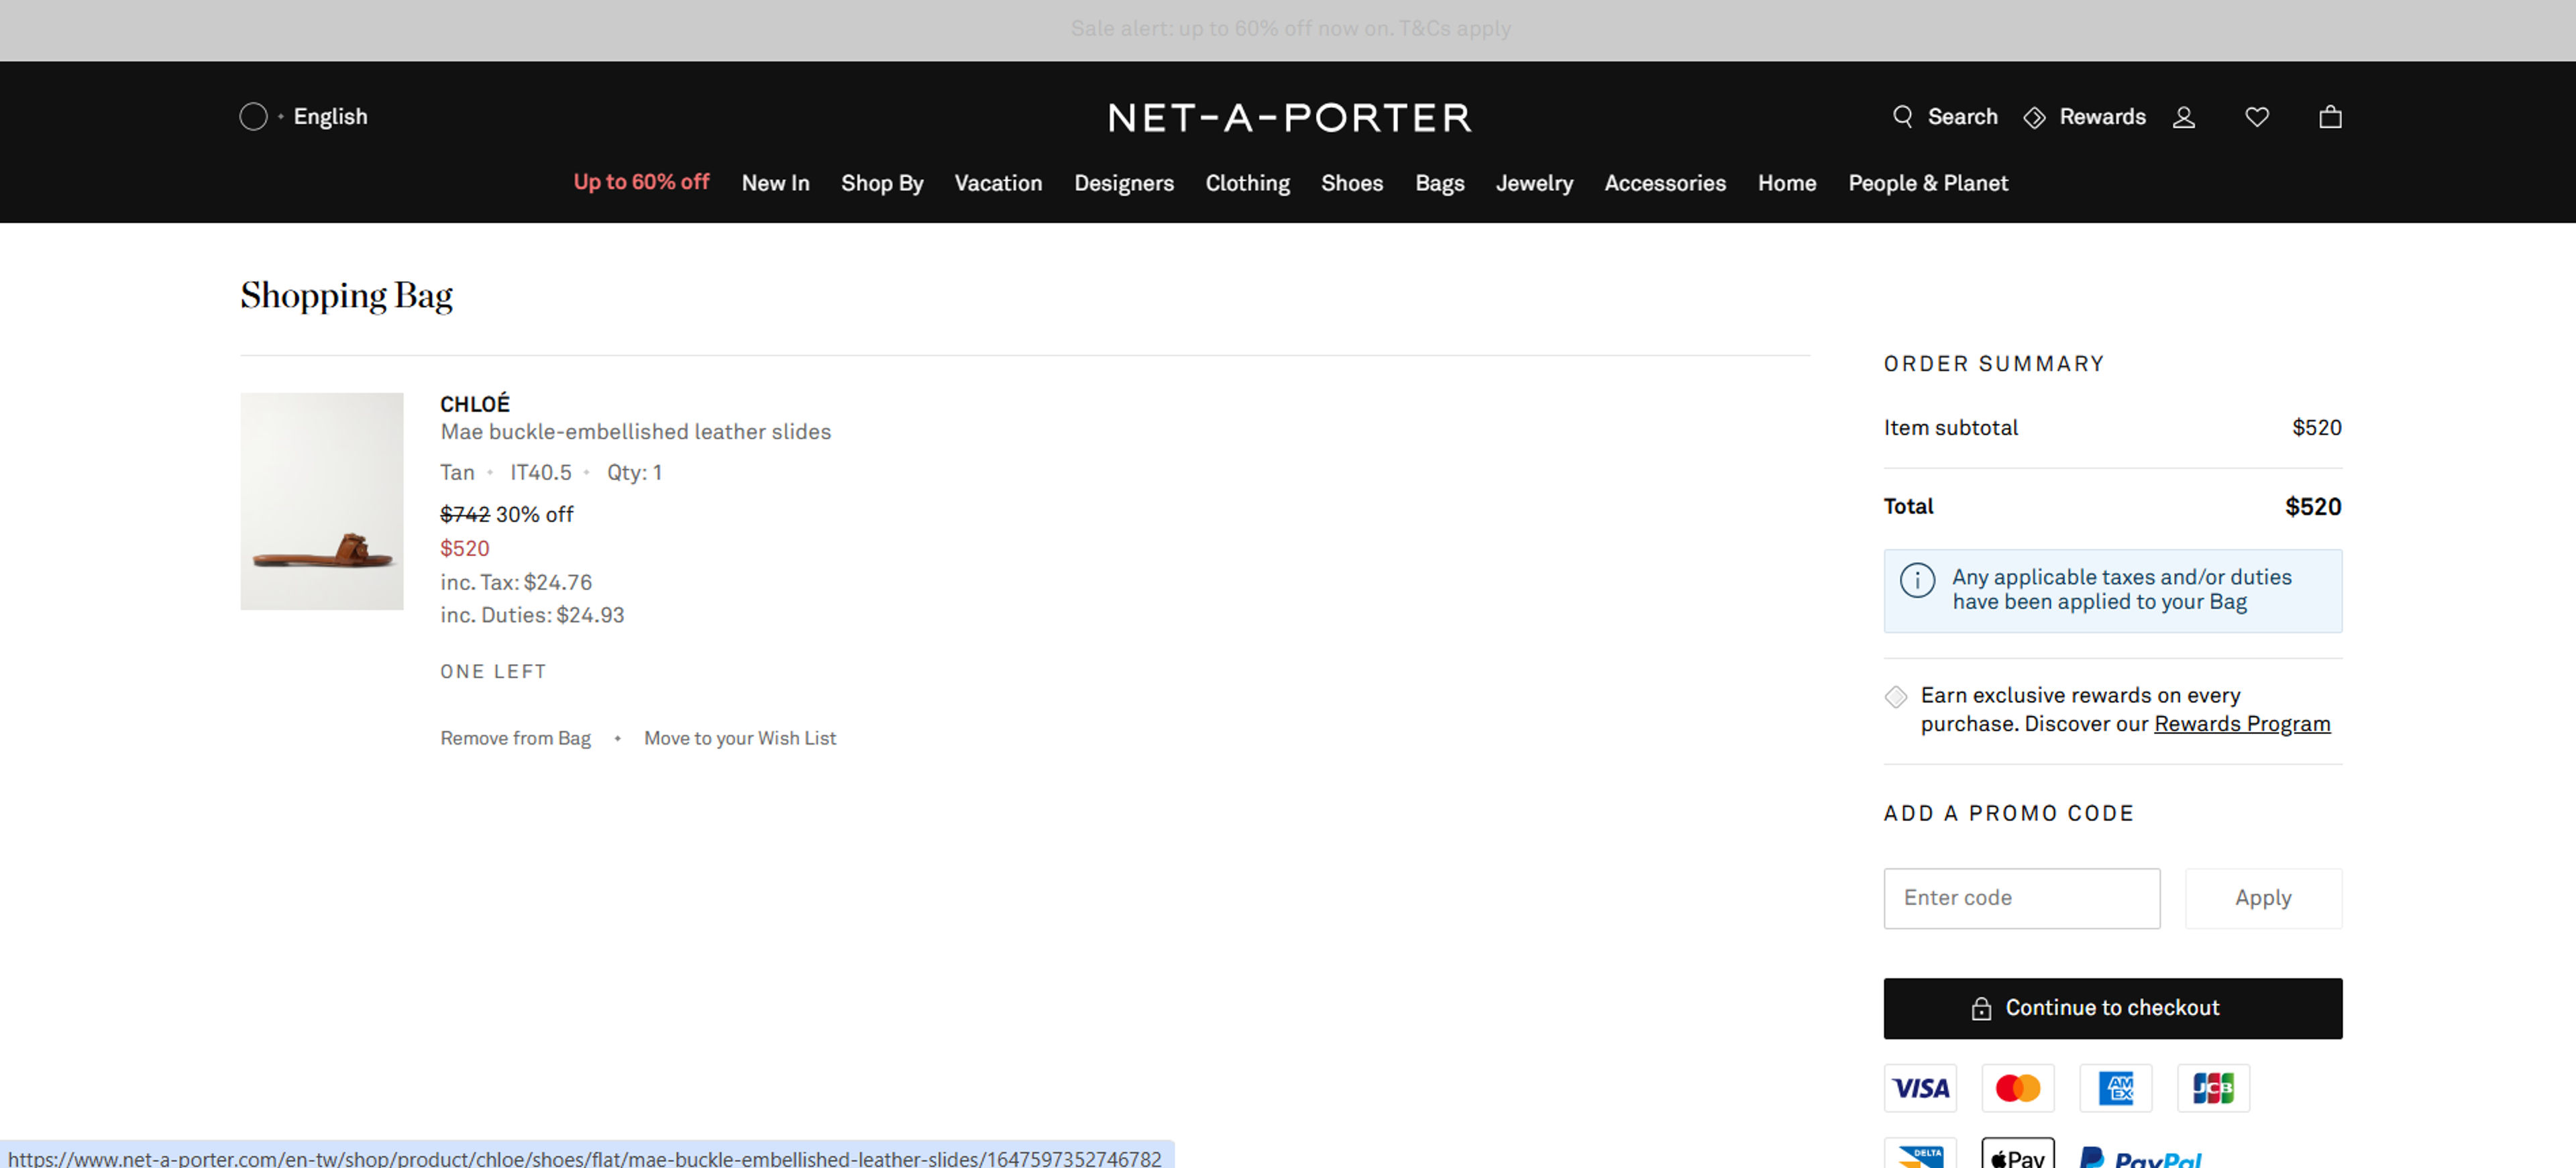Open the account profile icon
The image size is (2576, 1168).
coord(2184,118)
